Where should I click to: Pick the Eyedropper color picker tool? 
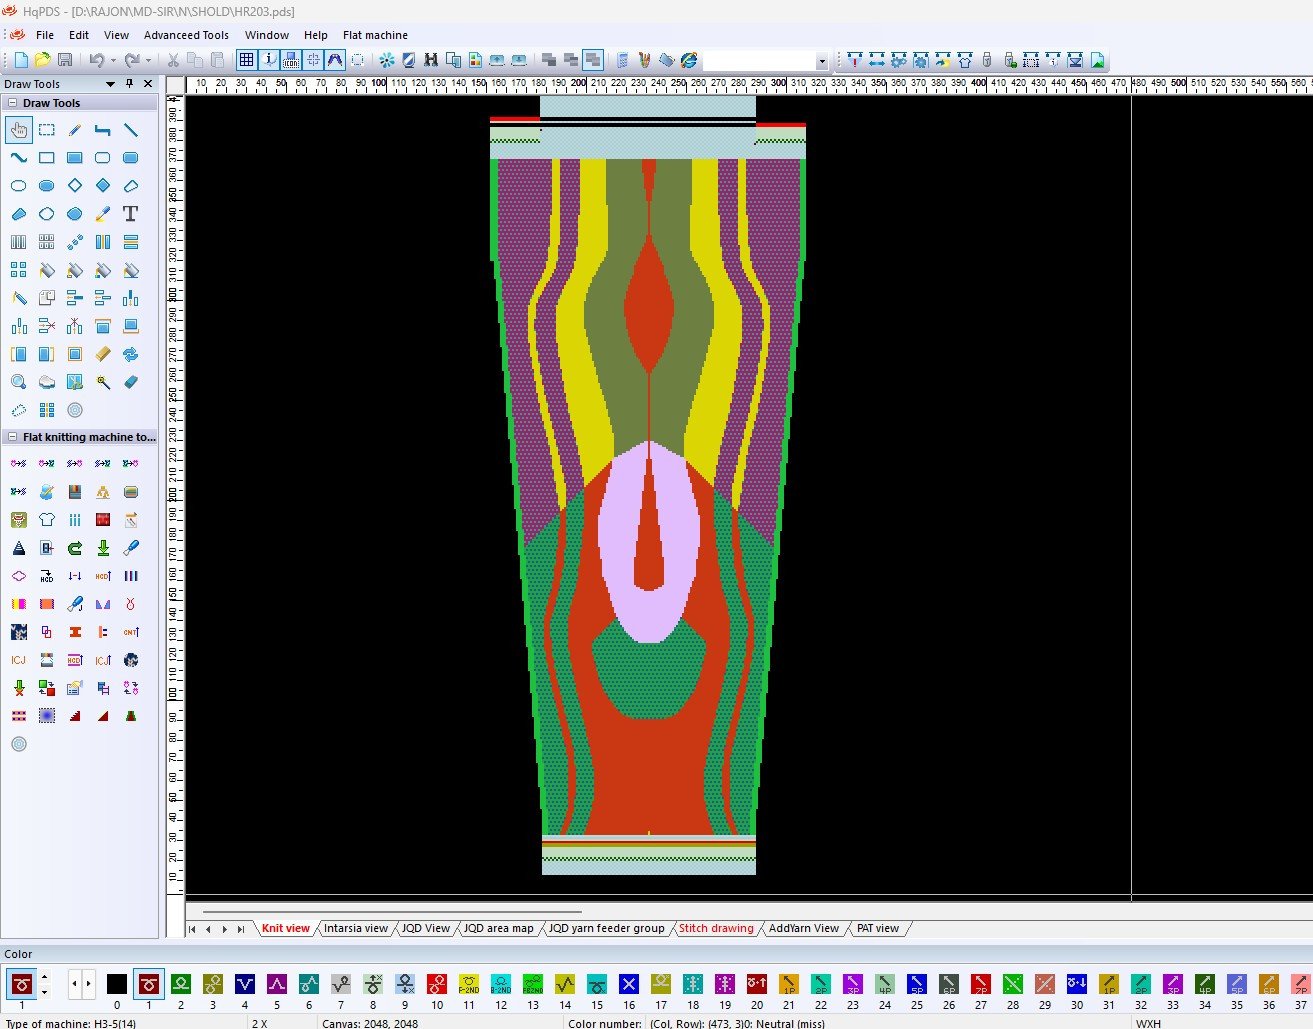pyautogui.click(x=103, y=214)
